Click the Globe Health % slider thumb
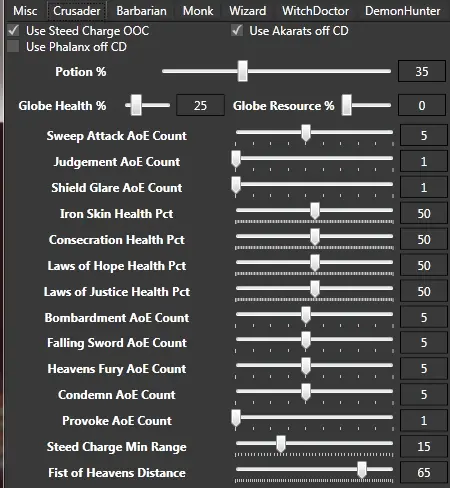This screenshot has width=450, height=488. [x=136, y=105]
